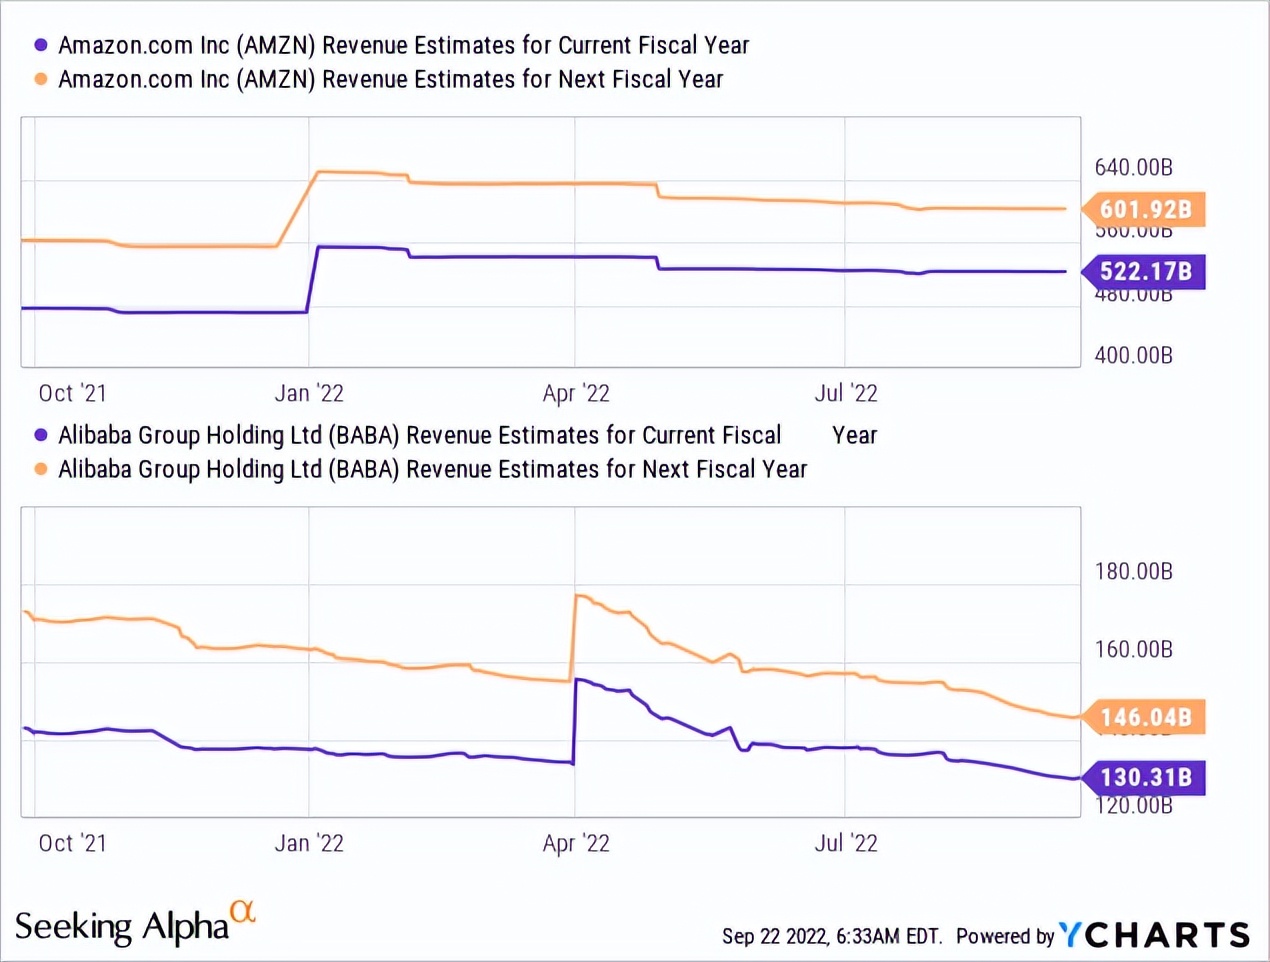Screen dimensions: 1270x962
Task: Select Alibaba Revenue Estimates for Next Fiscal Year label
Action: click(432, 469)
